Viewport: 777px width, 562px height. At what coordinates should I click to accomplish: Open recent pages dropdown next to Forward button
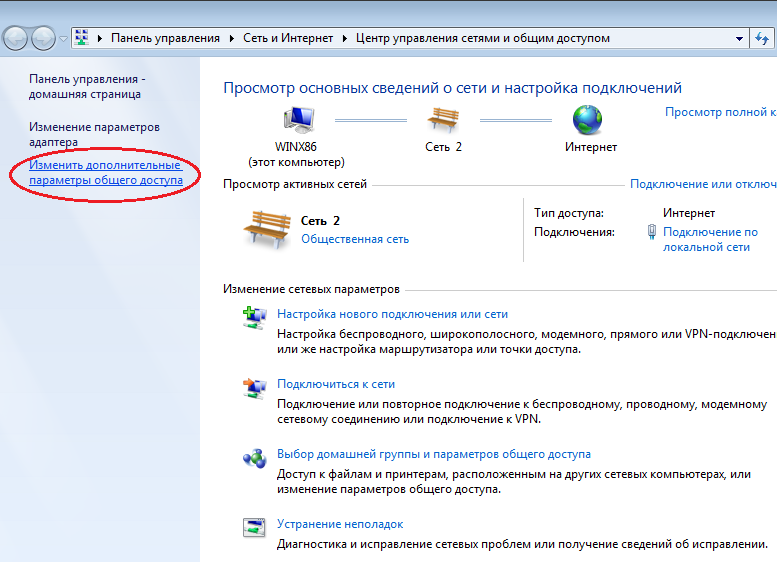click(x=65, y=38)
